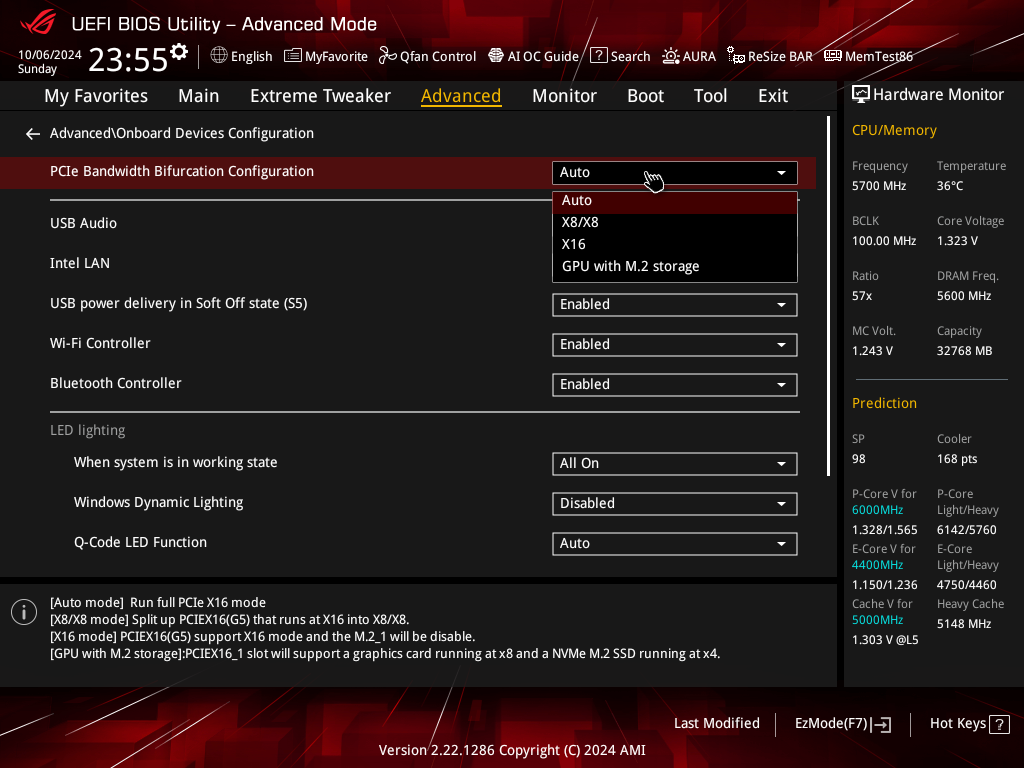
Task: Open the Exit tab
Action: click(x=773, y=96)
